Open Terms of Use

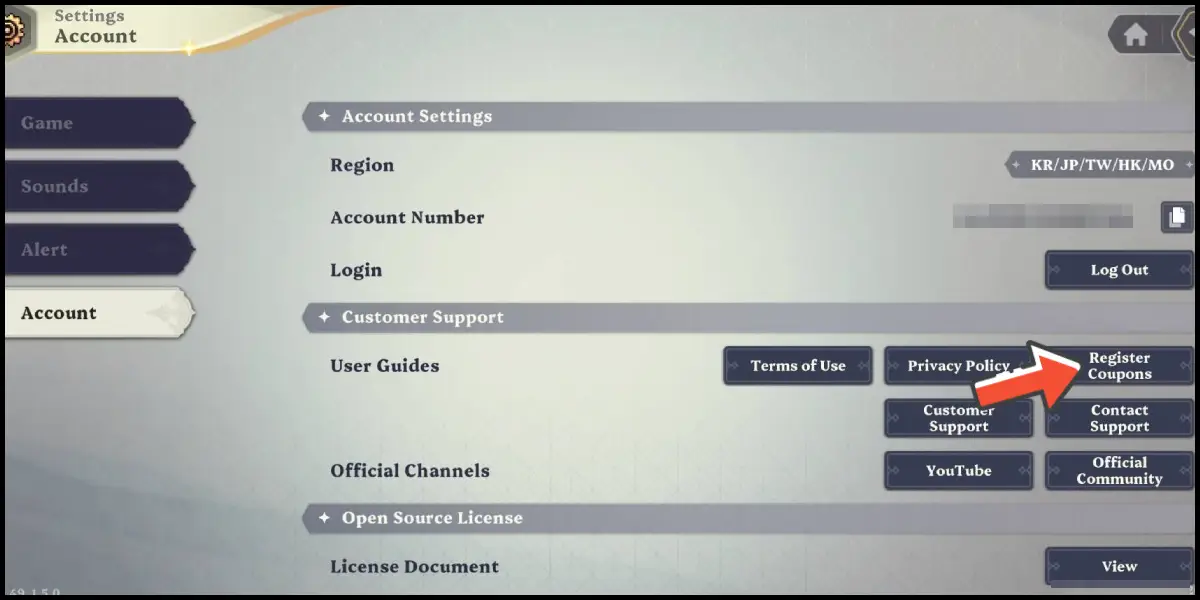tap(797, 366)
